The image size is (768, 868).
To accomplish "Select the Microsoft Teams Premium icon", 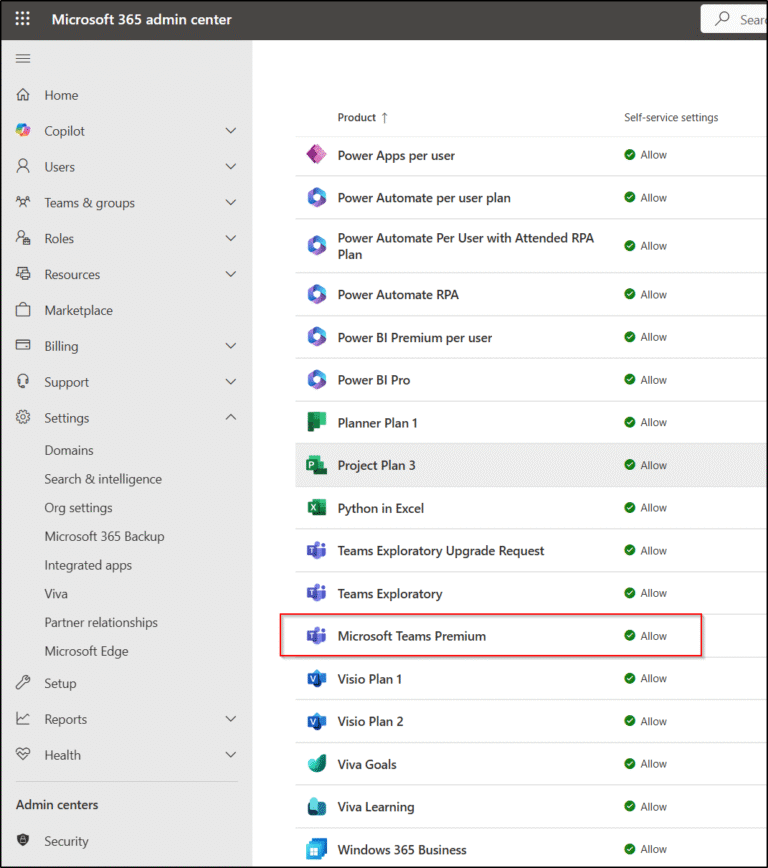I will [316, 635].
